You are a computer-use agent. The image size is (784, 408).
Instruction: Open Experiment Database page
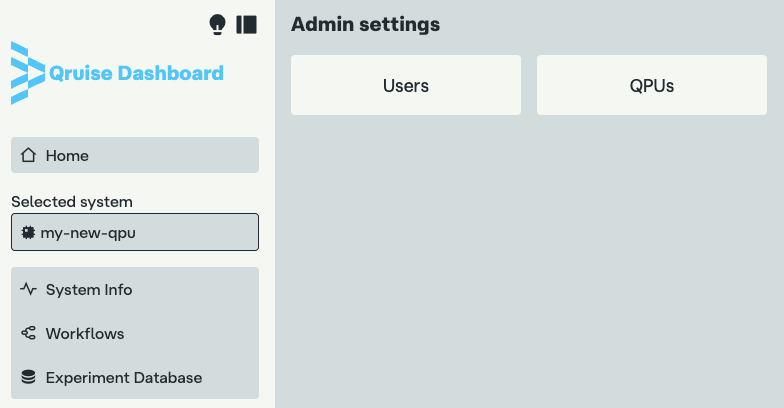point(124,378)
